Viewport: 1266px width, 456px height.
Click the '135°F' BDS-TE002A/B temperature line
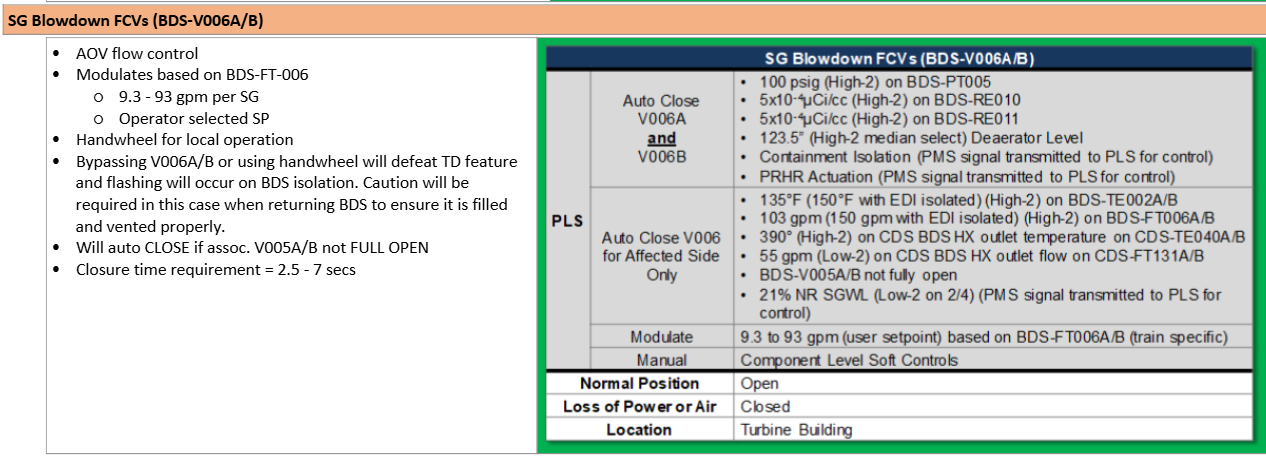tap(987, 199)
